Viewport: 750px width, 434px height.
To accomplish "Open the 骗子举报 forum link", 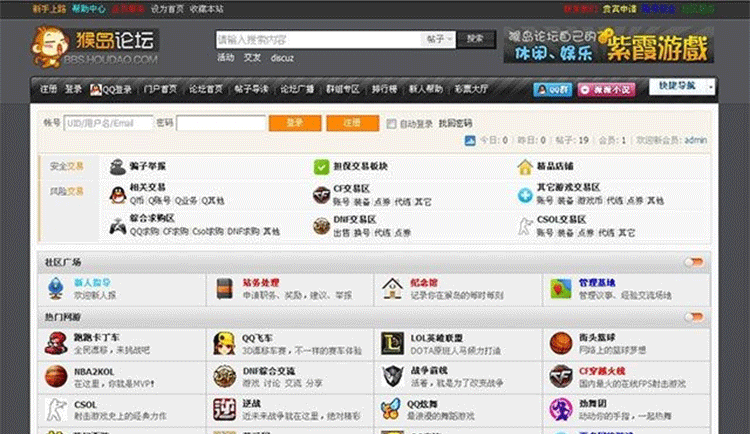I will [147, 166].
